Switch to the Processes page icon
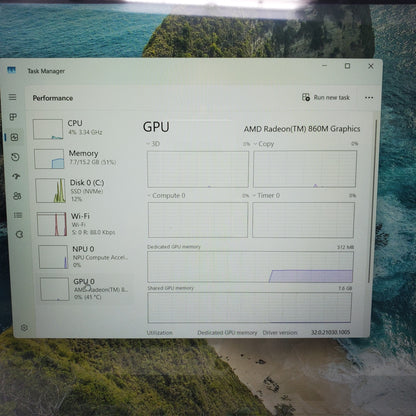This screenshot has height=416, width=416. (x=13, y=117)
